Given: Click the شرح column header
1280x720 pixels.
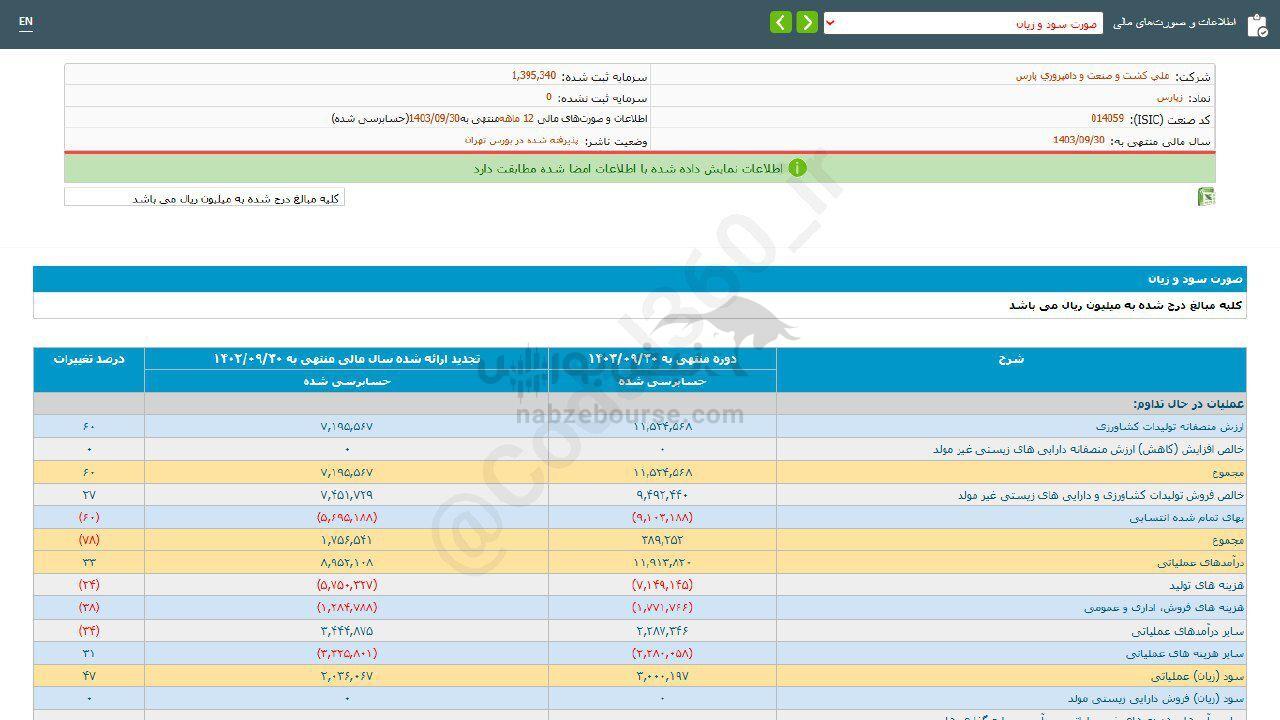Looking at the screenshot, I should coord(1011,359).
